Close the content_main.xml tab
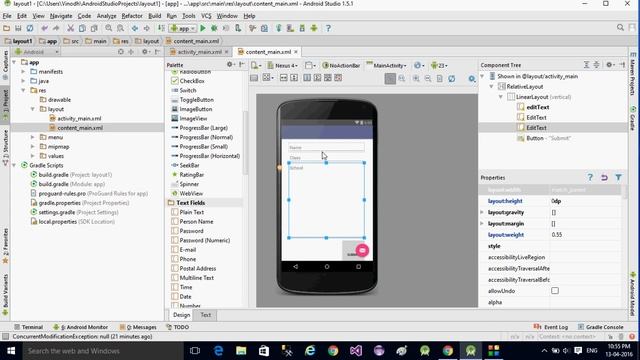The image size is (640, 360). [296, 52]
